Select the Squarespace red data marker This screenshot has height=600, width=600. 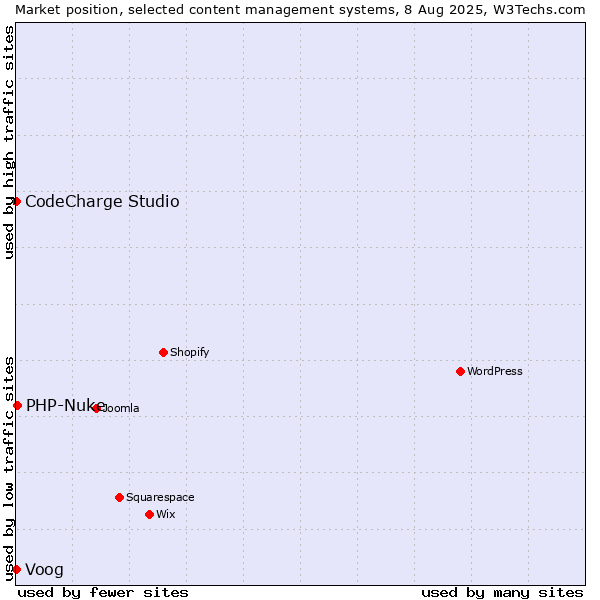click(x=119, y=497)
